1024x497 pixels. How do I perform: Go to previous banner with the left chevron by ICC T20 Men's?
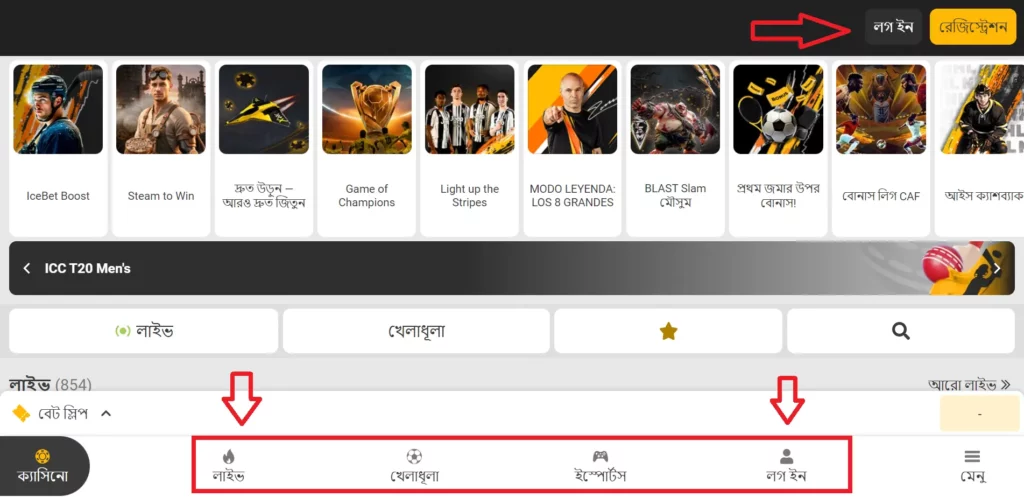[27, 268]
